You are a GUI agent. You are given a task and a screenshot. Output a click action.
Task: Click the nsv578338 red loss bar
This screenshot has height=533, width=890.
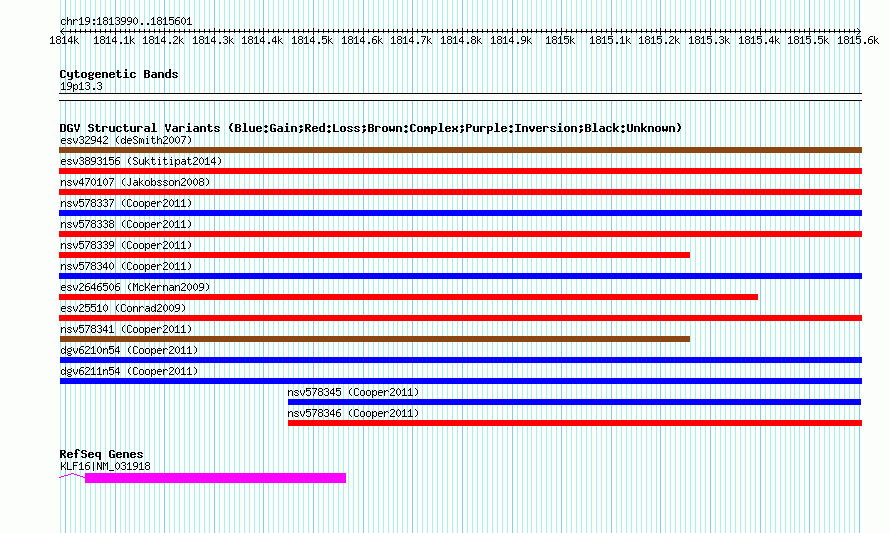click(x=460, y=234)
